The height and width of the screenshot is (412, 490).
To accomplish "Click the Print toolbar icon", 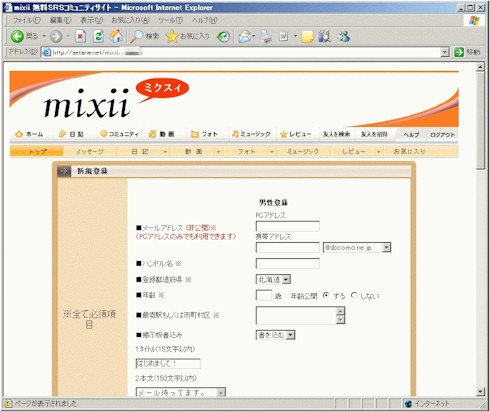I will click(266, 36).
